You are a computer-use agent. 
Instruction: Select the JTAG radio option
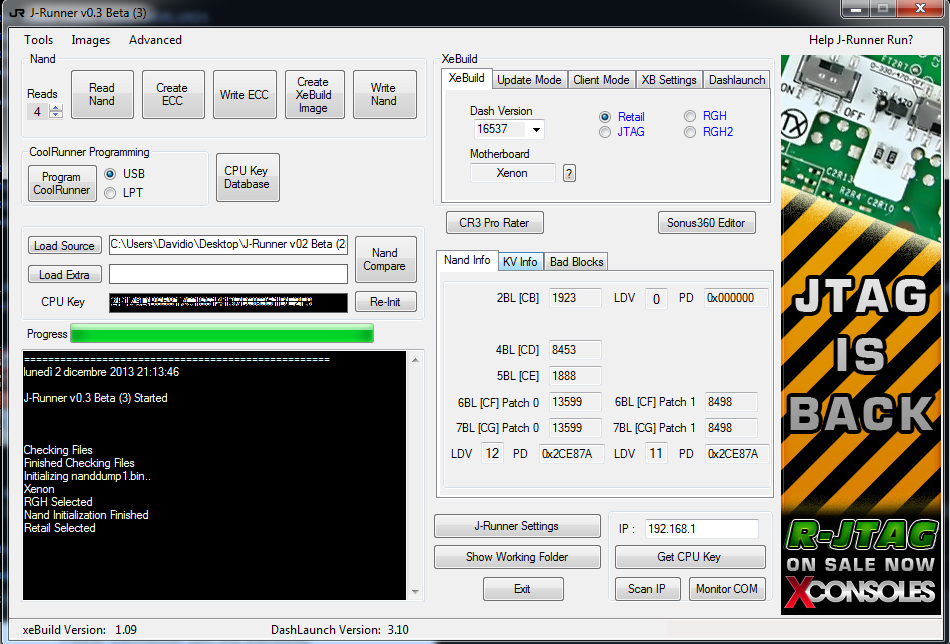coord(605,132)
